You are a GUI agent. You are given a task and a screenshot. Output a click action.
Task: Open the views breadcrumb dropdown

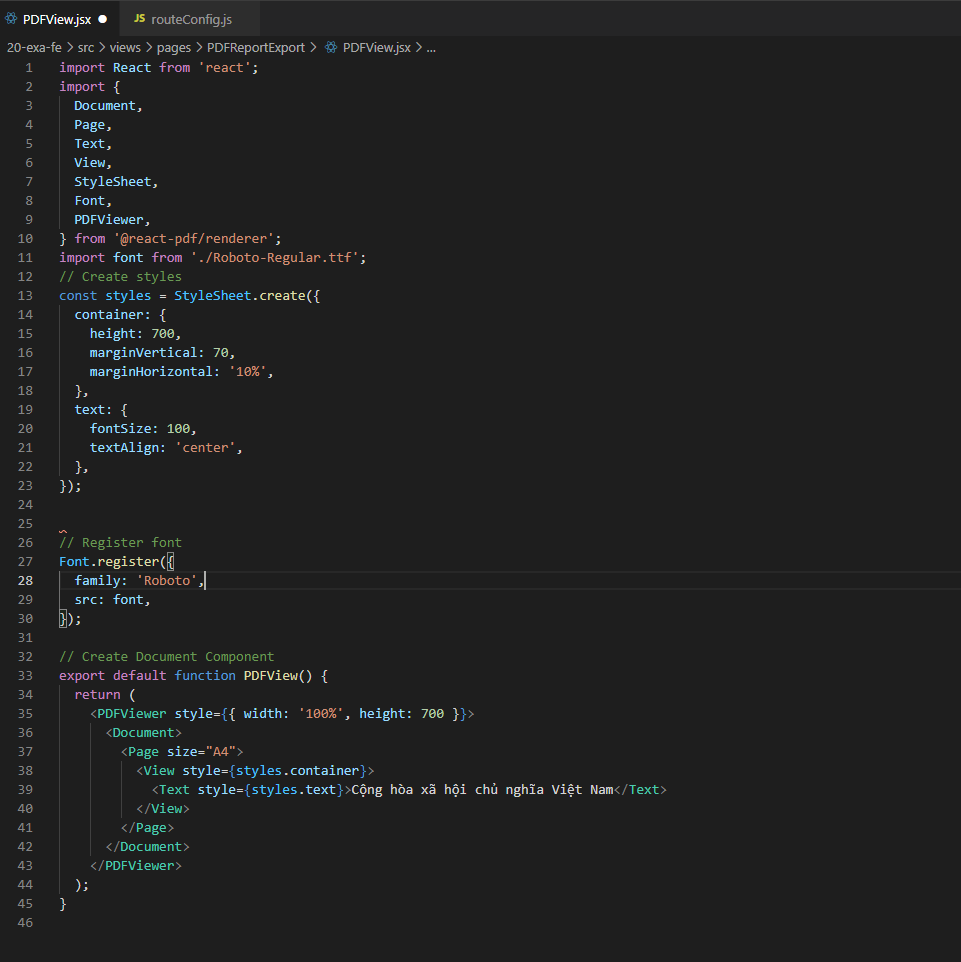coord(125,47)
